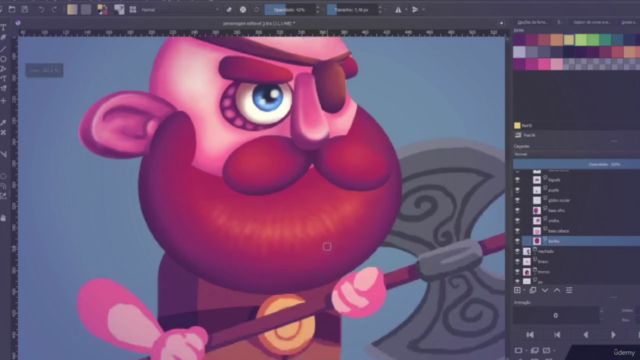Click the Opacidade slider stepper arrows
Screen dimensions: 640x360
pos(318,9)
